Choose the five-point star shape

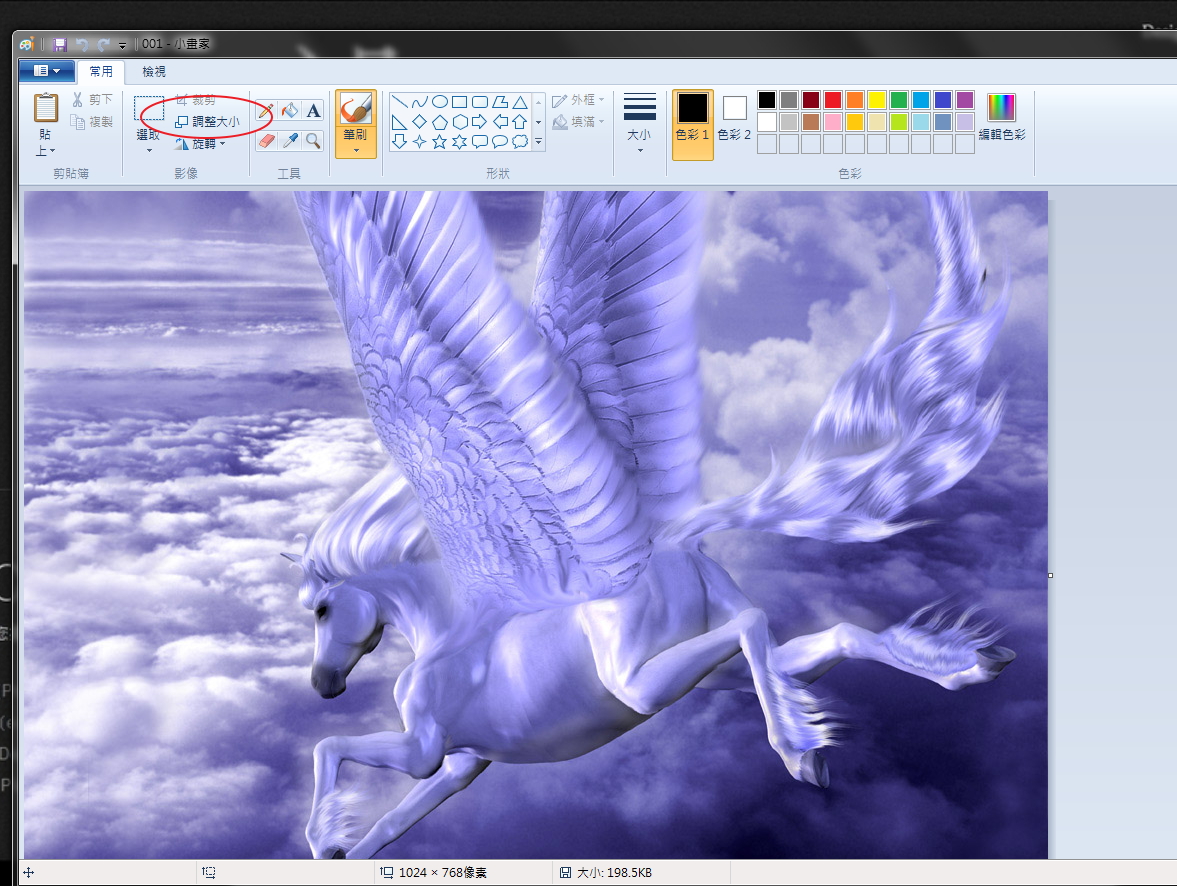(x=438, y=142)
